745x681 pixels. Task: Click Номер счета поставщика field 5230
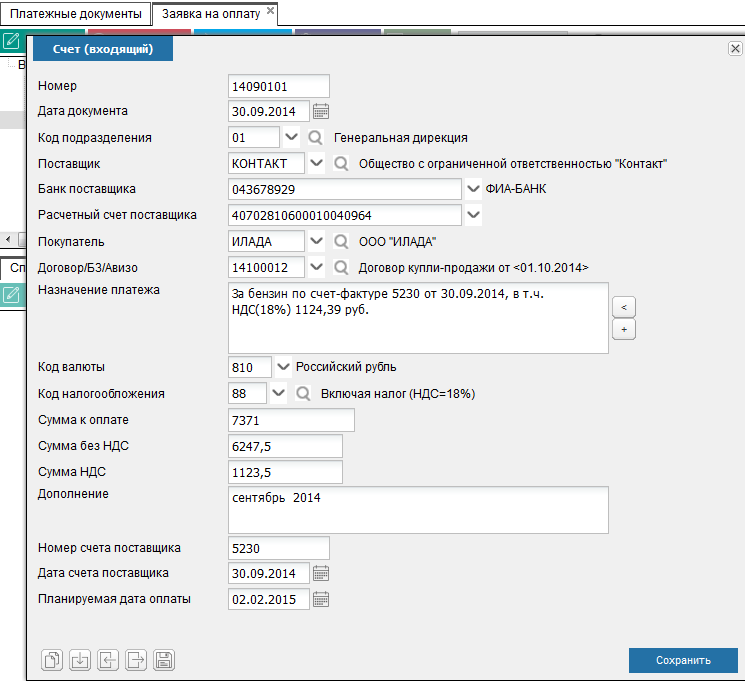[278, 548]
